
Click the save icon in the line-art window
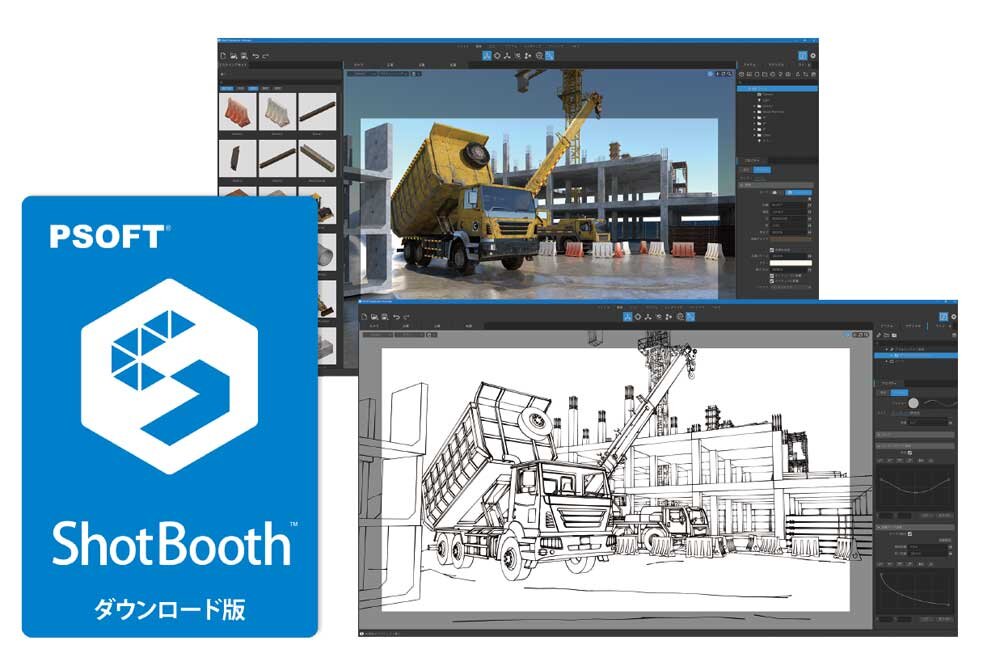pyautogui.click(x=385, y=317)
